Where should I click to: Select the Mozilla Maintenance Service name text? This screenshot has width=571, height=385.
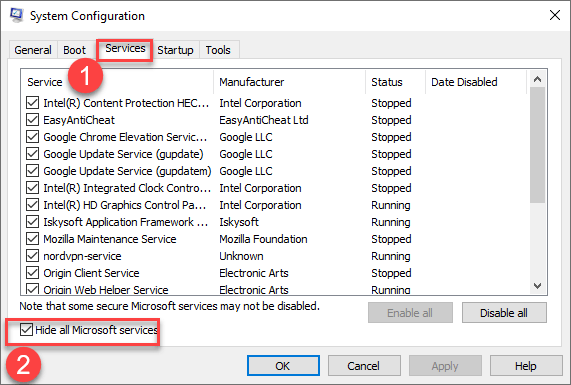[x=110, y=239]
